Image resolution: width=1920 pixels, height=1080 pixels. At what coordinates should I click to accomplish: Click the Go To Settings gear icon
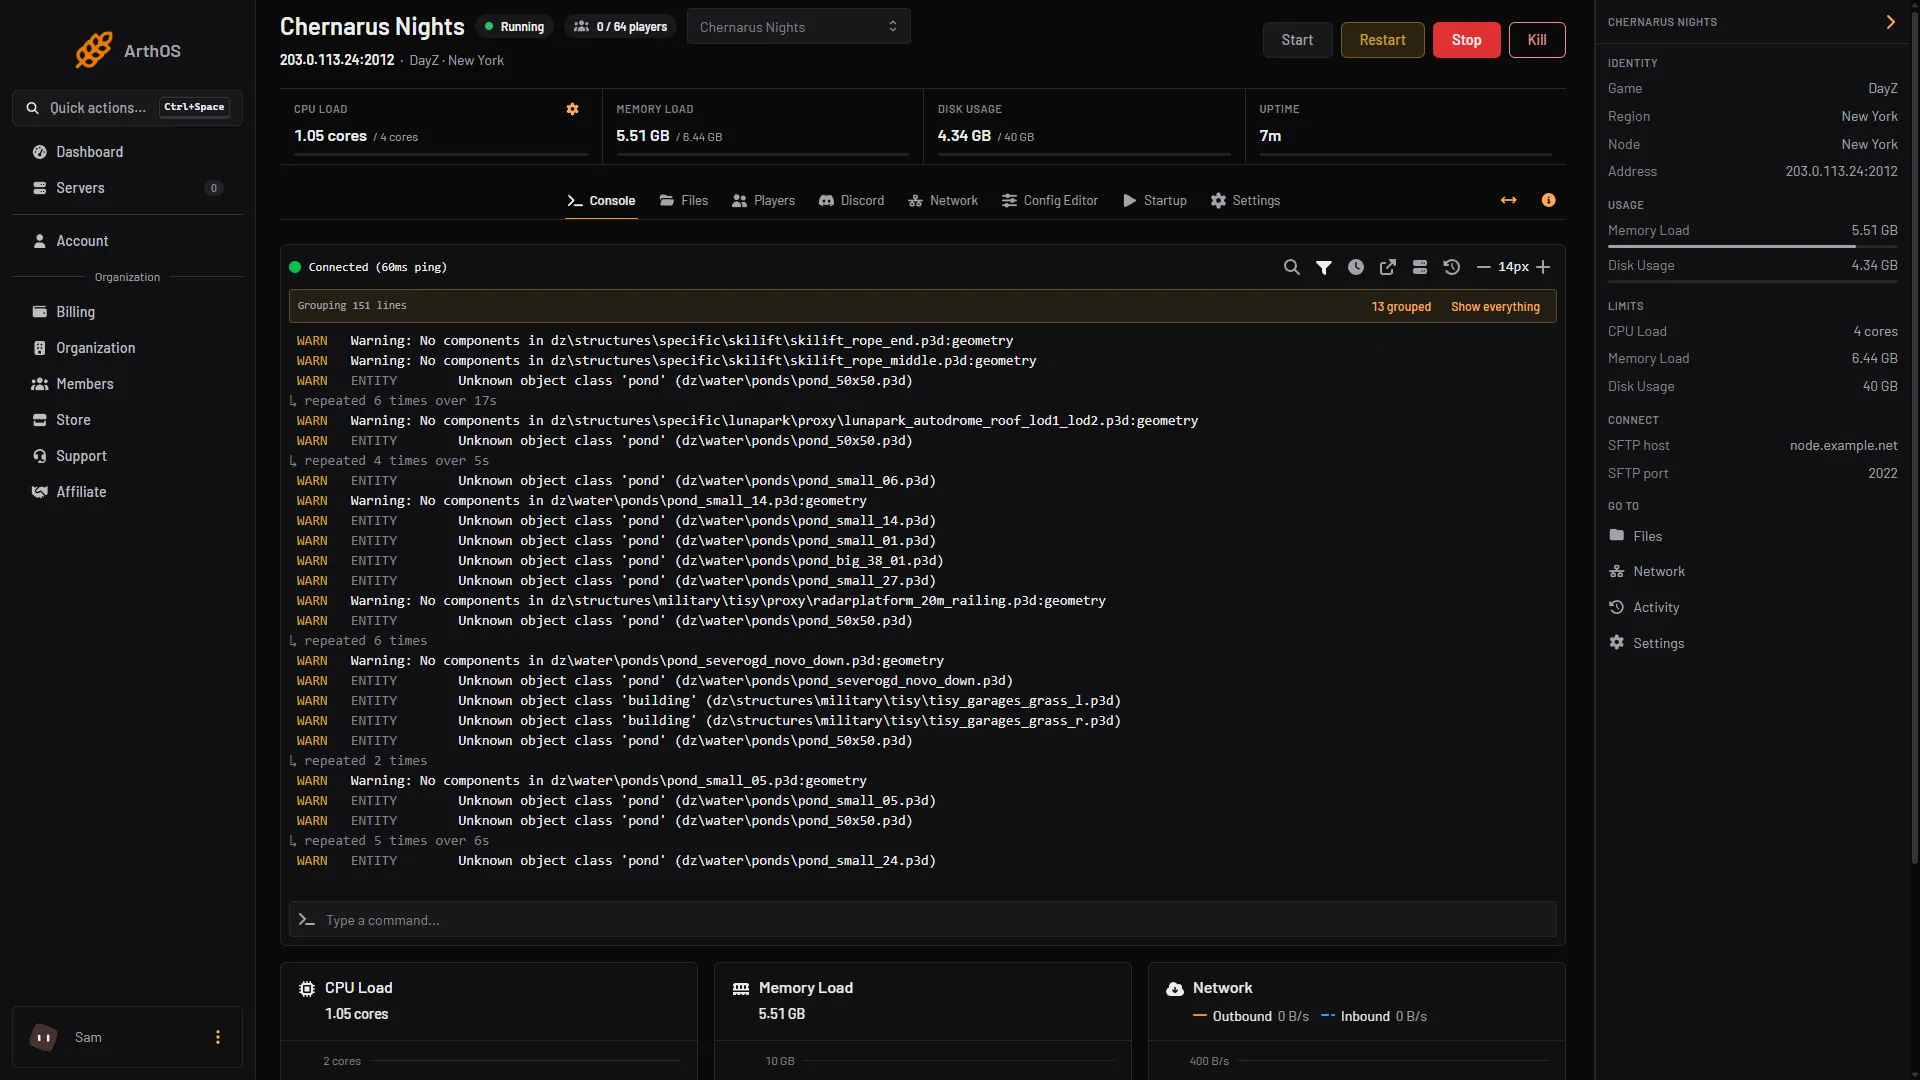(x=1617, y=643)
